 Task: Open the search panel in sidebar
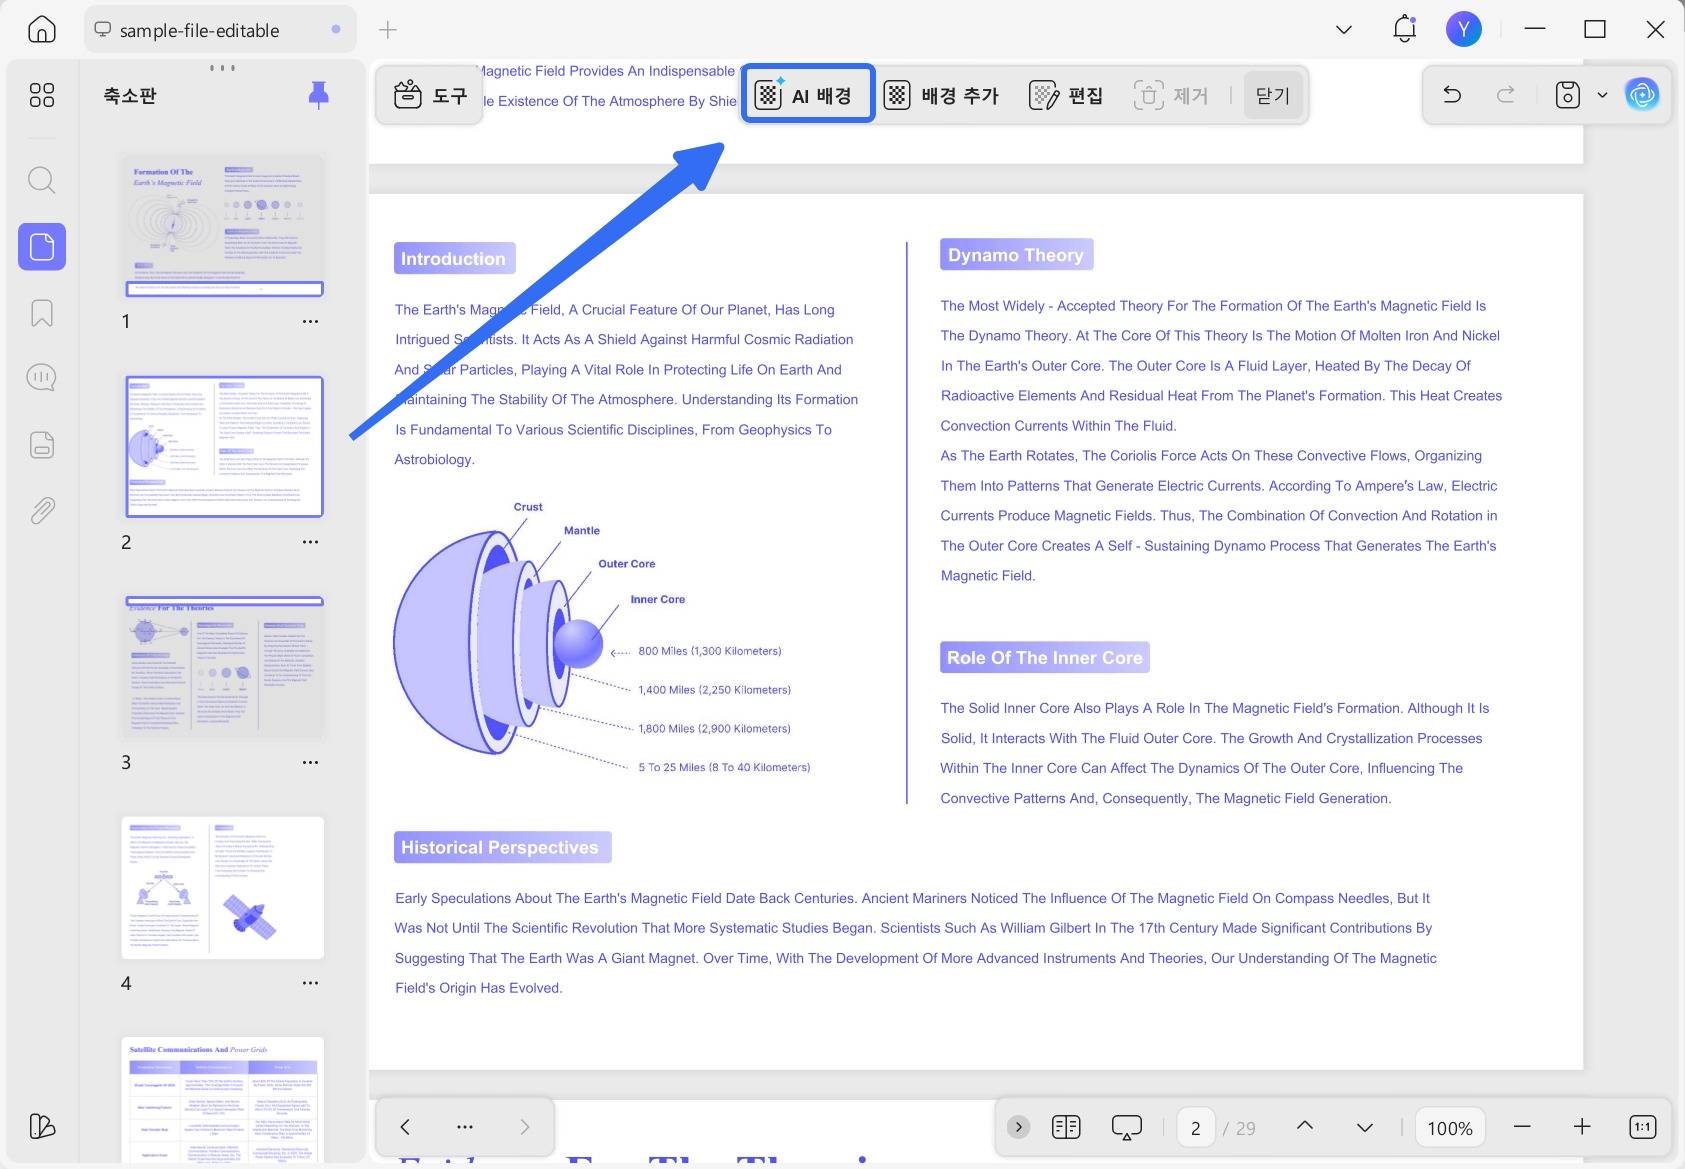(x=42, y=180)
